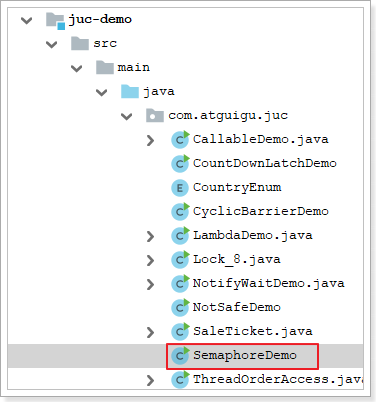Open CountDownLatchDemo file name

pos(265,163)
